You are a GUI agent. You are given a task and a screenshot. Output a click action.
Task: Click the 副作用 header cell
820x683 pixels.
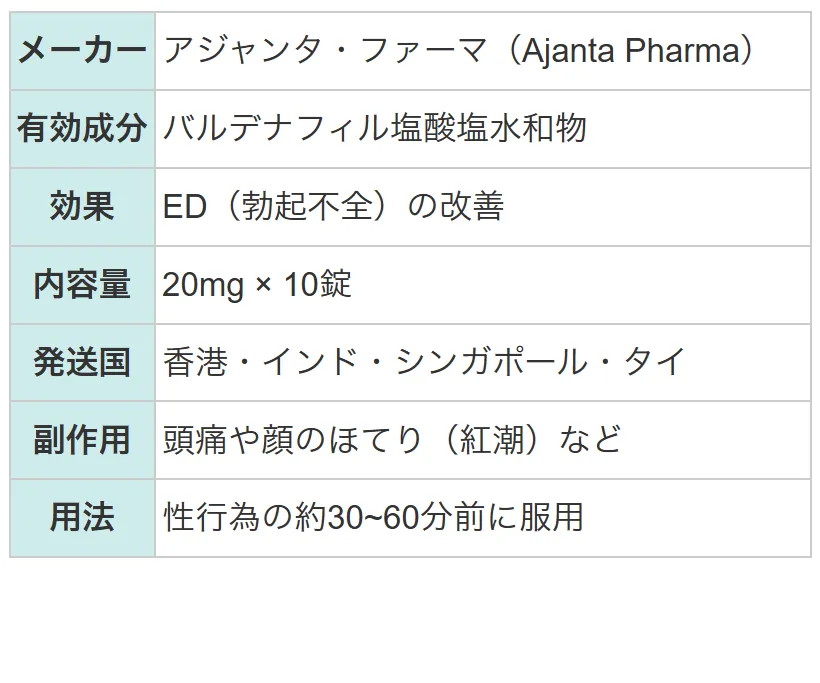click(83, 440)
